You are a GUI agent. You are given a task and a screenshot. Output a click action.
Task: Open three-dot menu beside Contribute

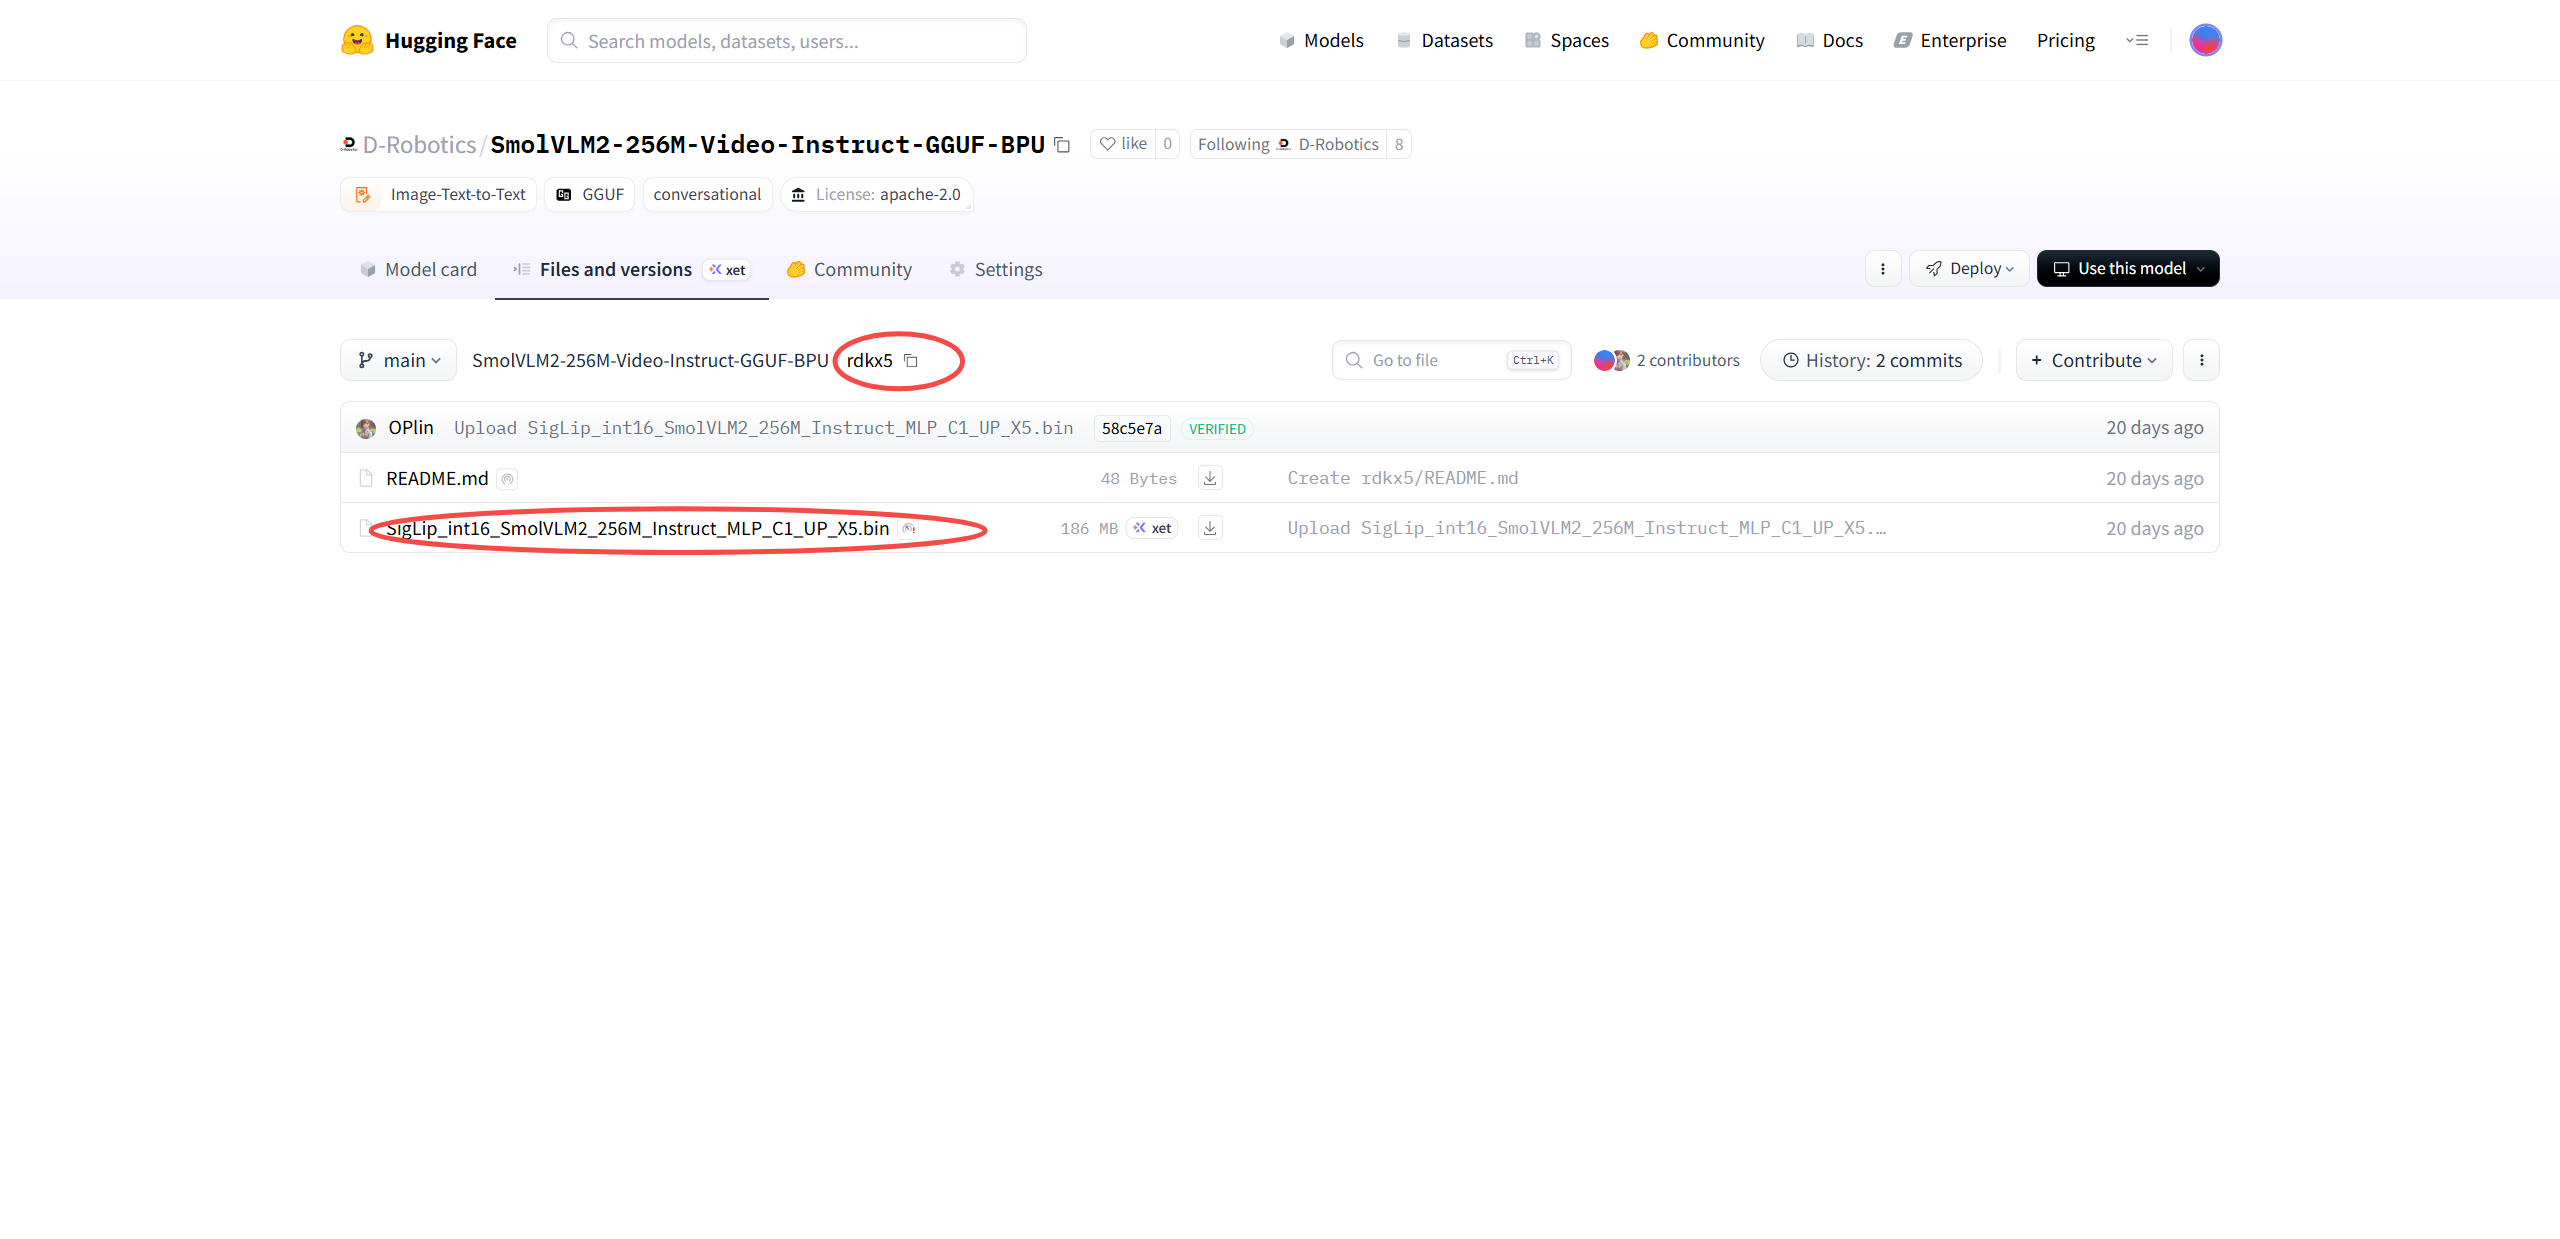(x=2202, y=360)
